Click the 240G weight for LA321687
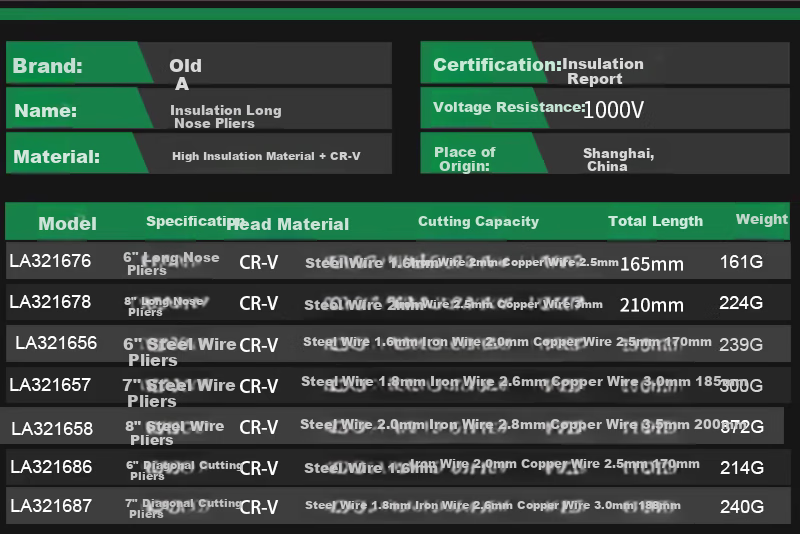Screen dimensions: 800x534 point(742,506)
